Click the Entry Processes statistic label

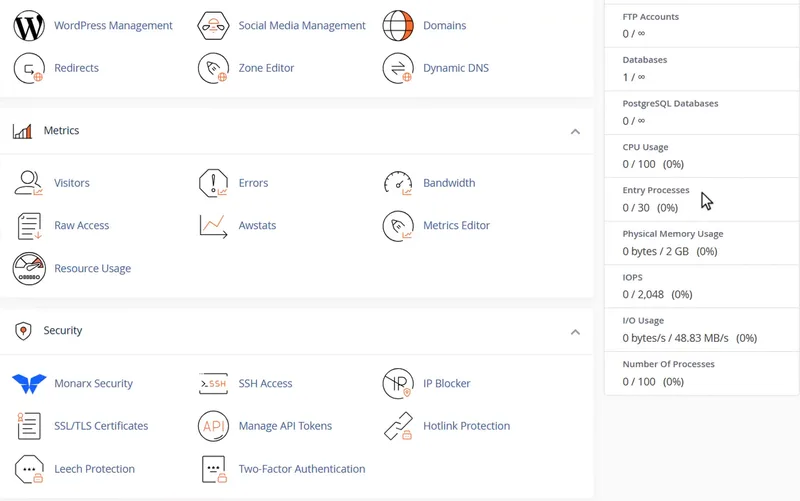pyautogui.click(x=656, y=190)
